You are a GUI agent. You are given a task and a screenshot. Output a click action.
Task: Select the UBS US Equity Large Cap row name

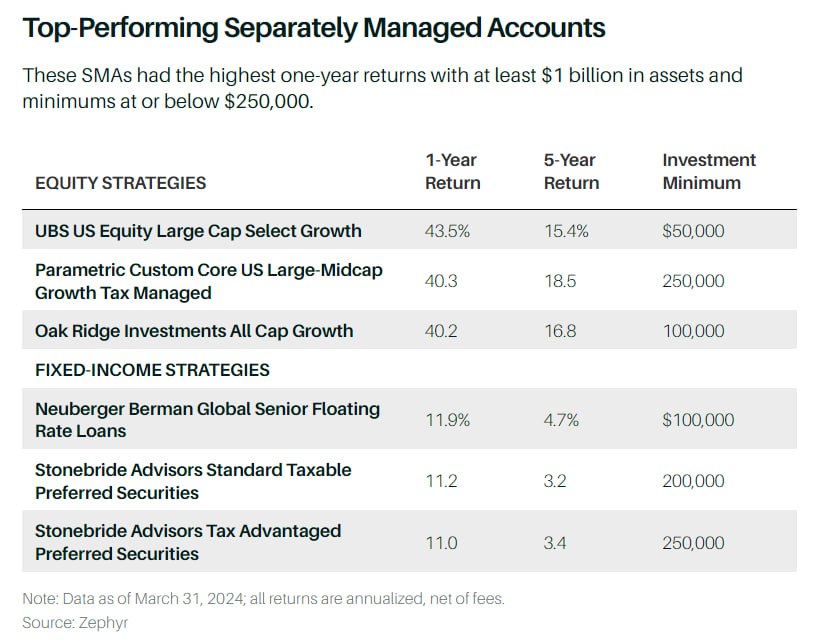[x=198, y=231]
